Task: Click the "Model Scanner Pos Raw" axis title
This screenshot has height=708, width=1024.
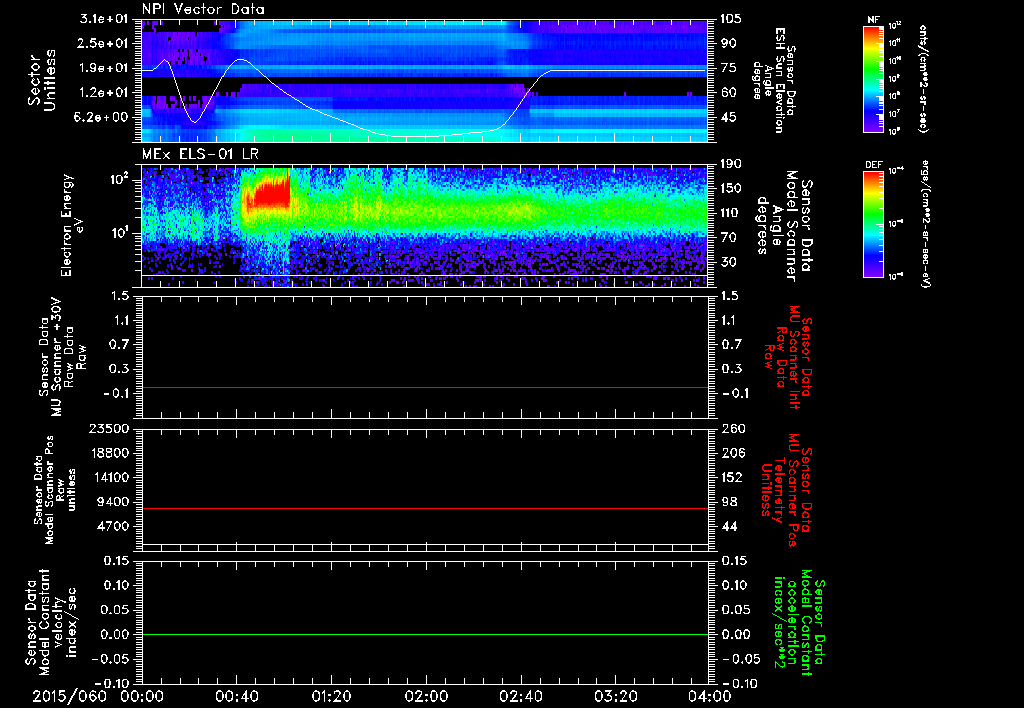Action: point(55,491)
